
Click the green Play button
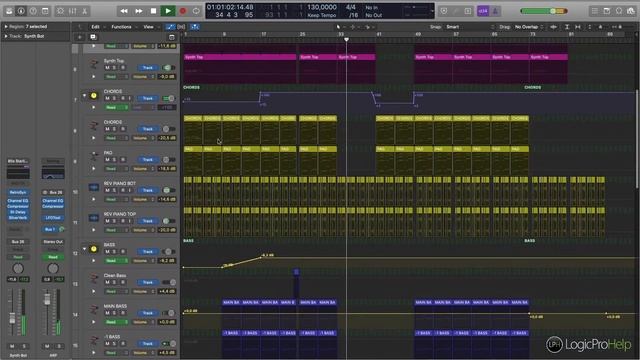(x=168, y=11)
